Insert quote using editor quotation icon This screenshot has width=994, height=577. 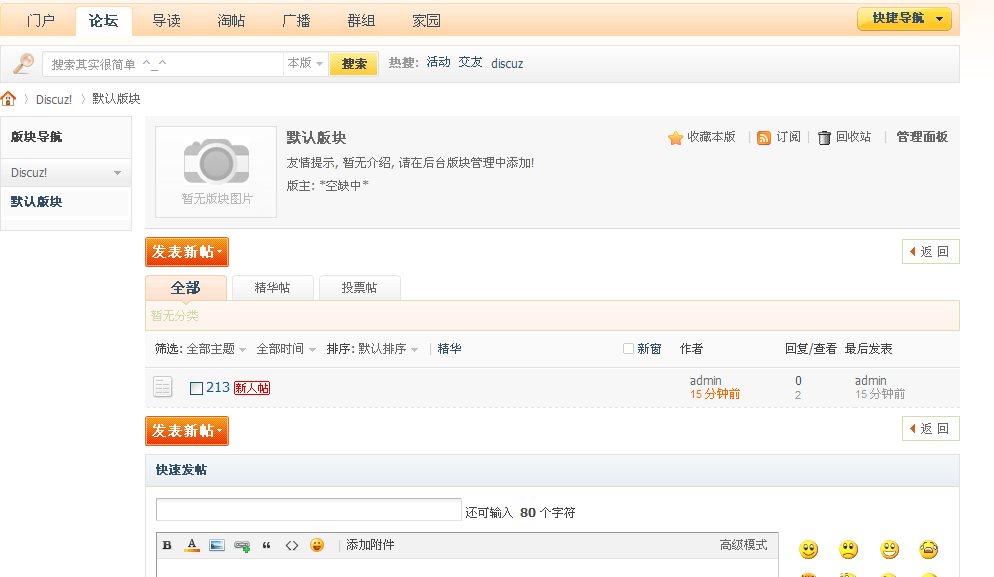pos(267,545)
